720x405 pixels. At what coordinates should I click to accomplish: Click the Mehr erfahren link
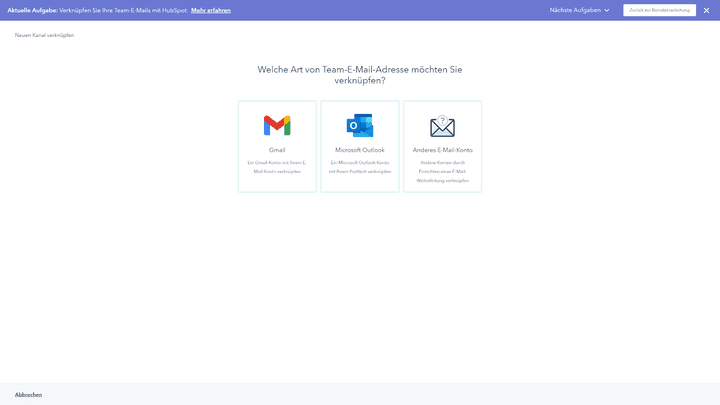click(211, 10)
